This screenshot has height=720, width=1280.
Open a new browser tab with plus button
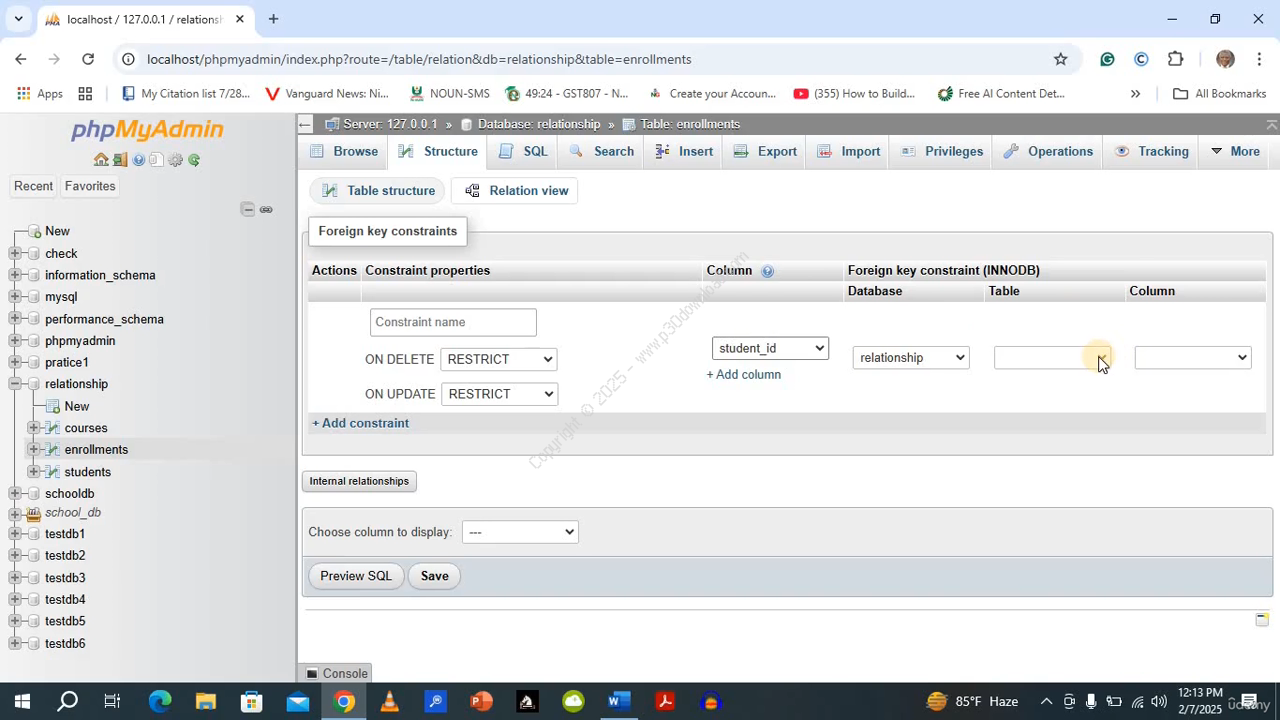(x=273, y=19)
